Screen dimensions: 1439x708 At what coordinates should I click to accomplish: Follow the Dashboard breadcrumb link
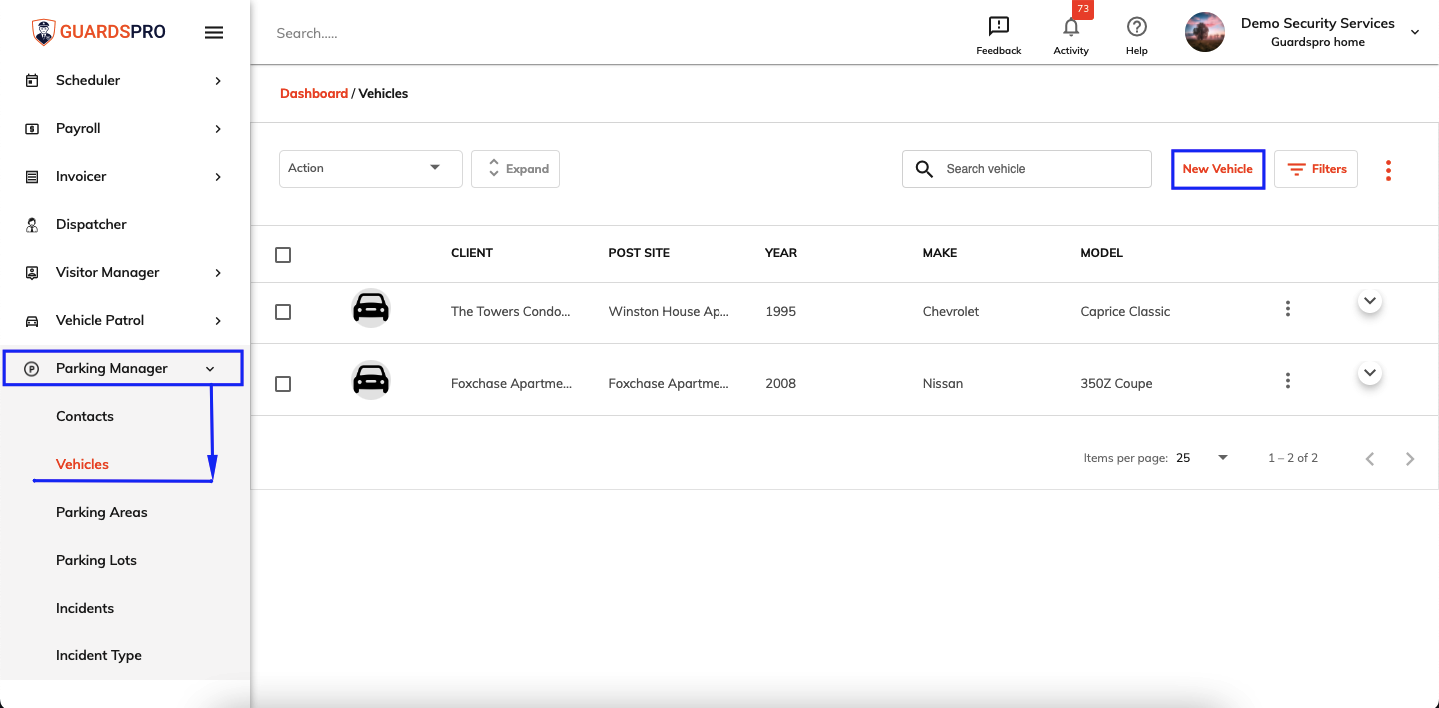click(314, 93)
